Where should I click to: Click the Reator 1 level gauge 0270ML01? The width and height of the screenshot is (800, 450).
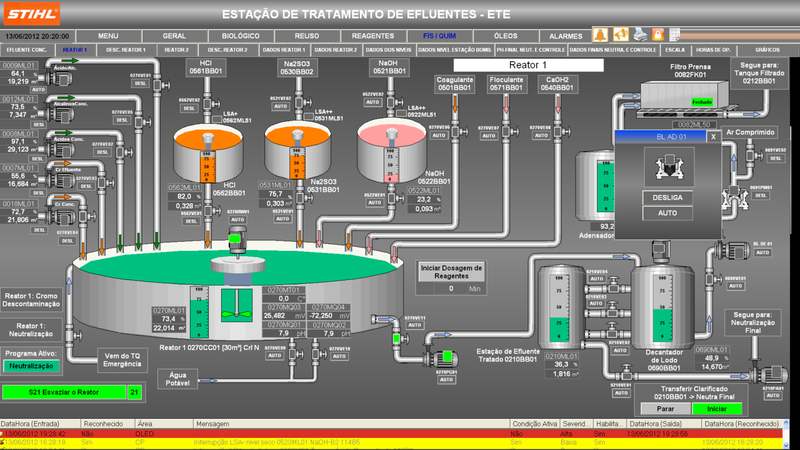[x=199, y=312]
